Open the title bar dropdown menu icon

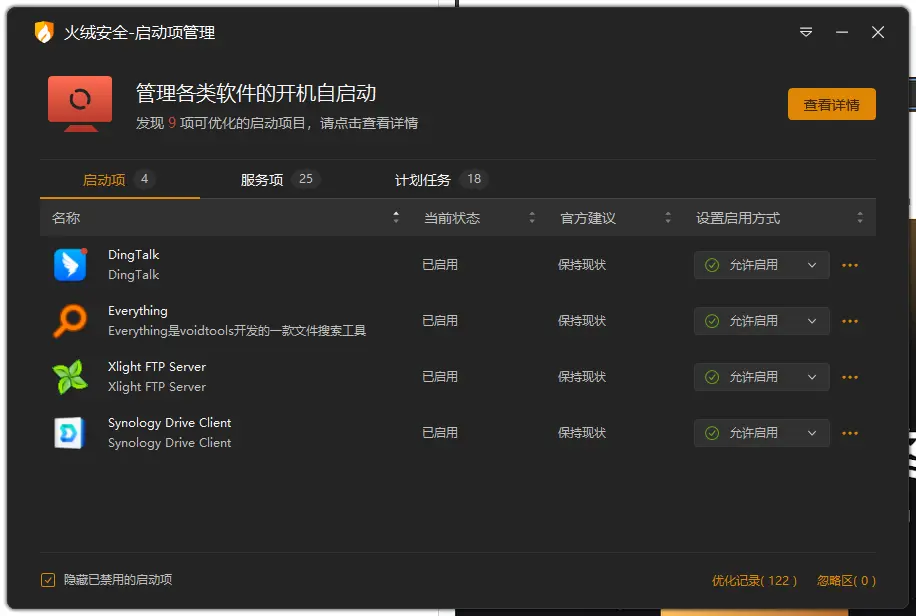806,32
